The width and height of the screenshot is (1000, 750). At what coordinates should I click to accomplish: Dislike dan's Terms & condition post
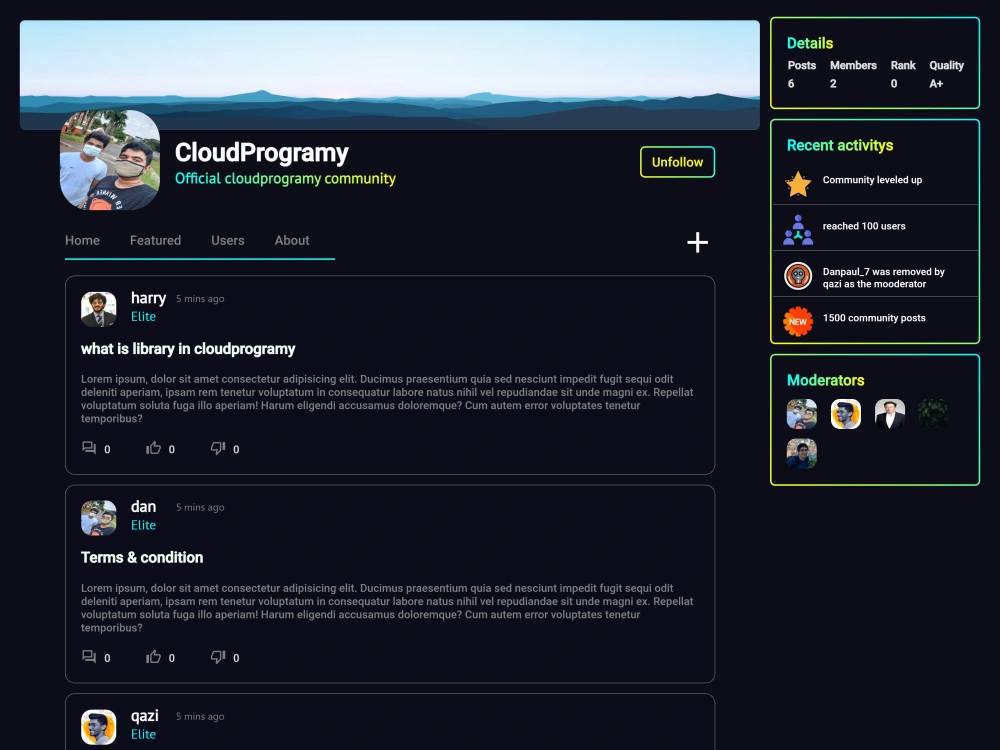[218, 657]
